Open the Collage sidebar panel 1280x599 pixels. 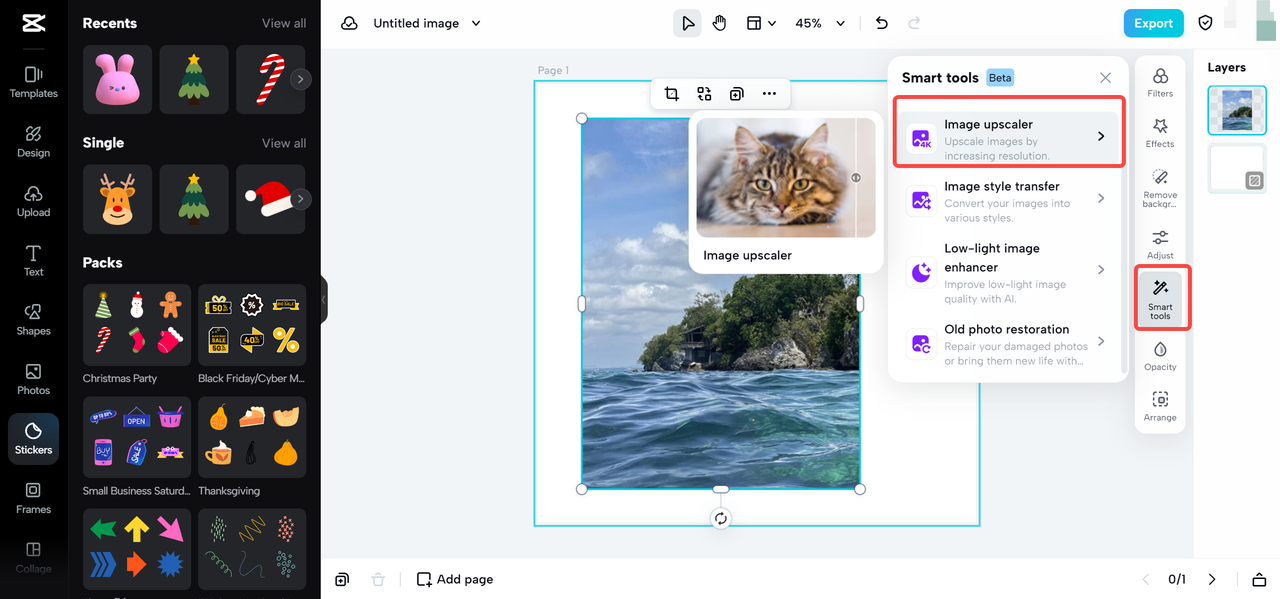tap(33, 557)
